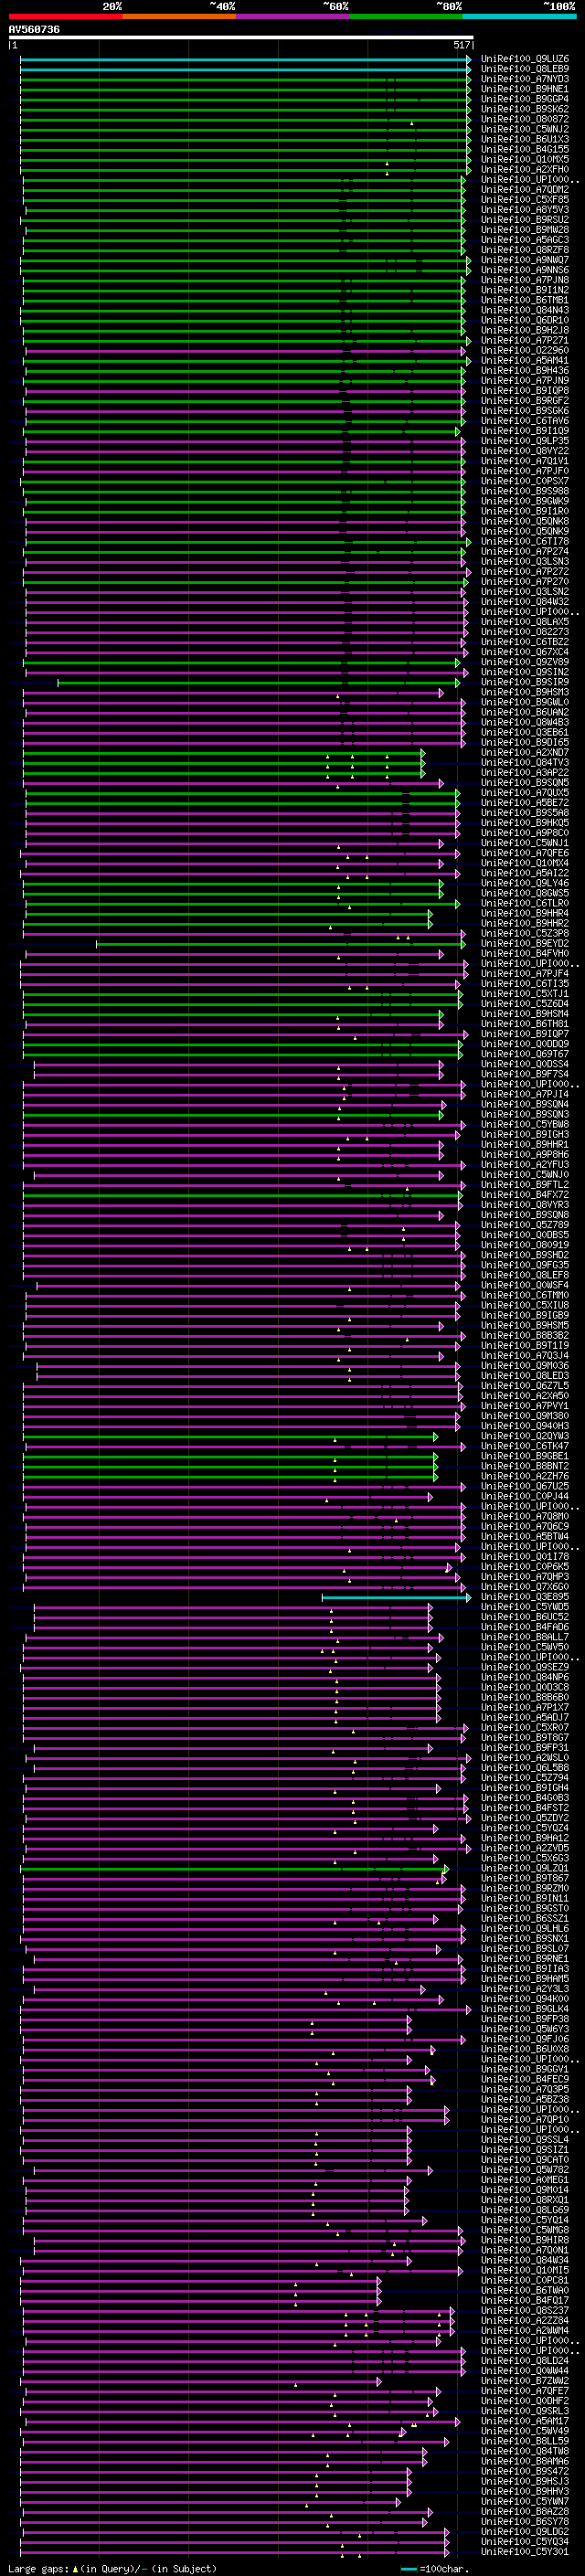This screenshot has height=2576, width=585.
Task: Select hit label UniRef100_B9S472
Action: point(525,2471)
